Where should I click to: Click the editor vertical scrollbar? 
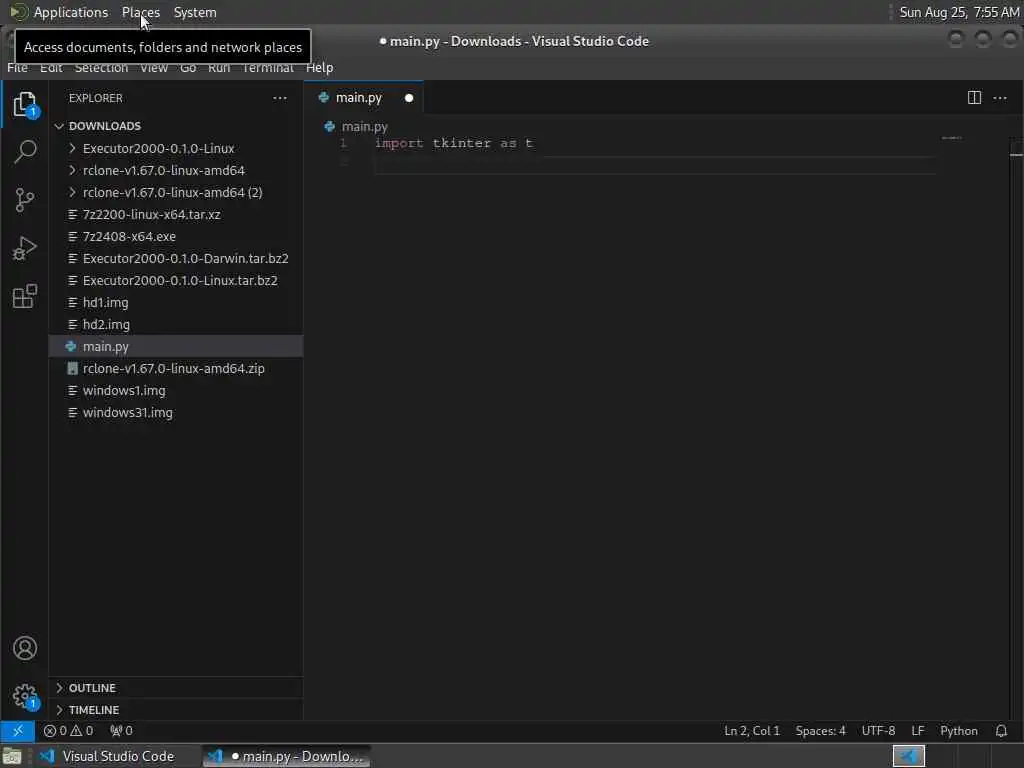coord(1016,428)
